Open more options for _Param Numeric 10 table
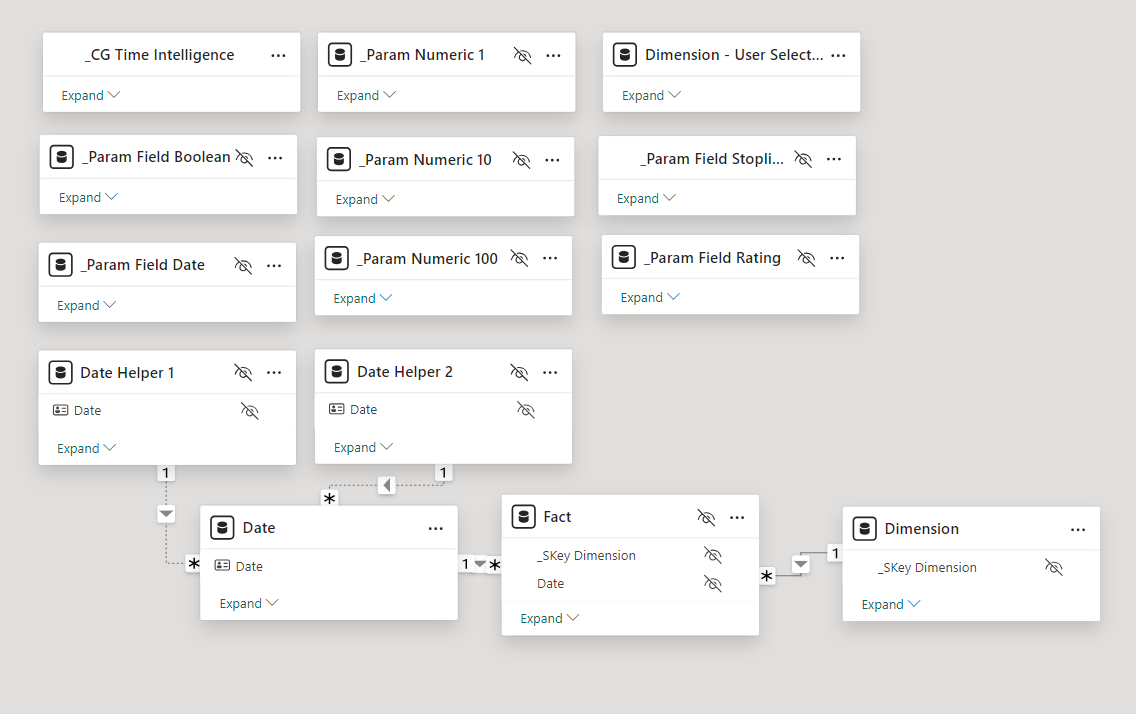1136x714 pixels. [552, 160]
